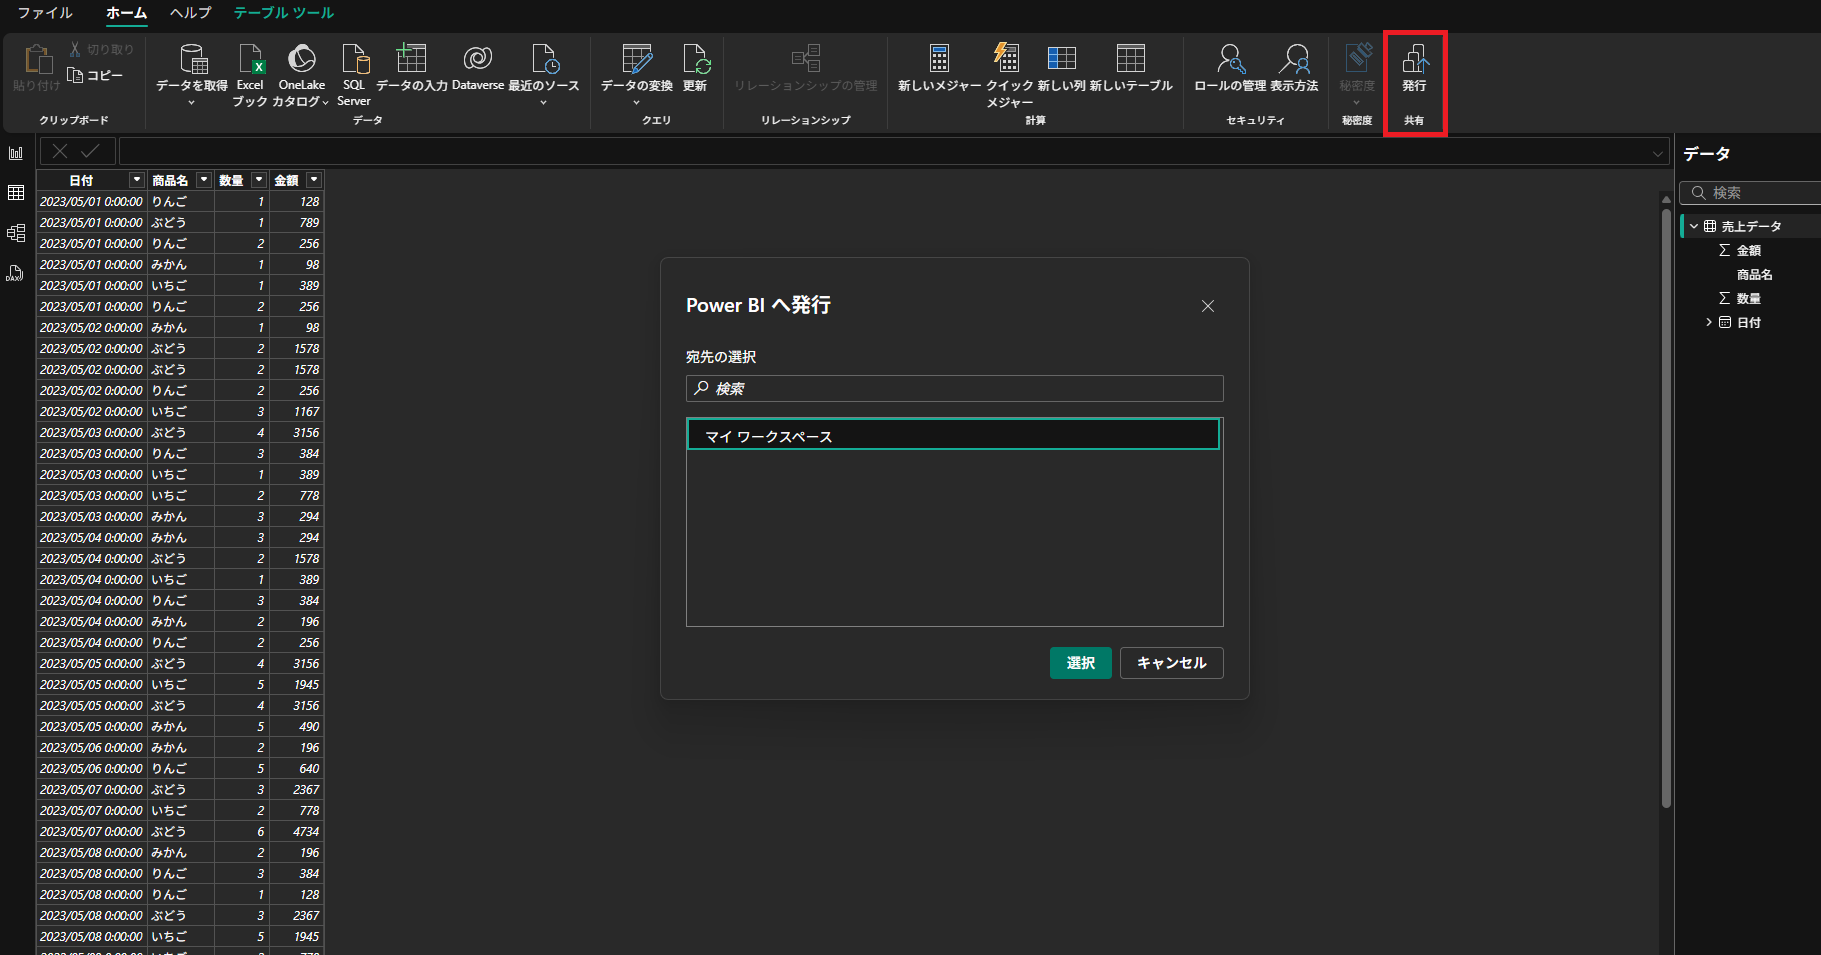Image resolution: width=1821 pixels, height=955 pixels.
Task: Click the 金額 cell showing 789
Action: 297,222
